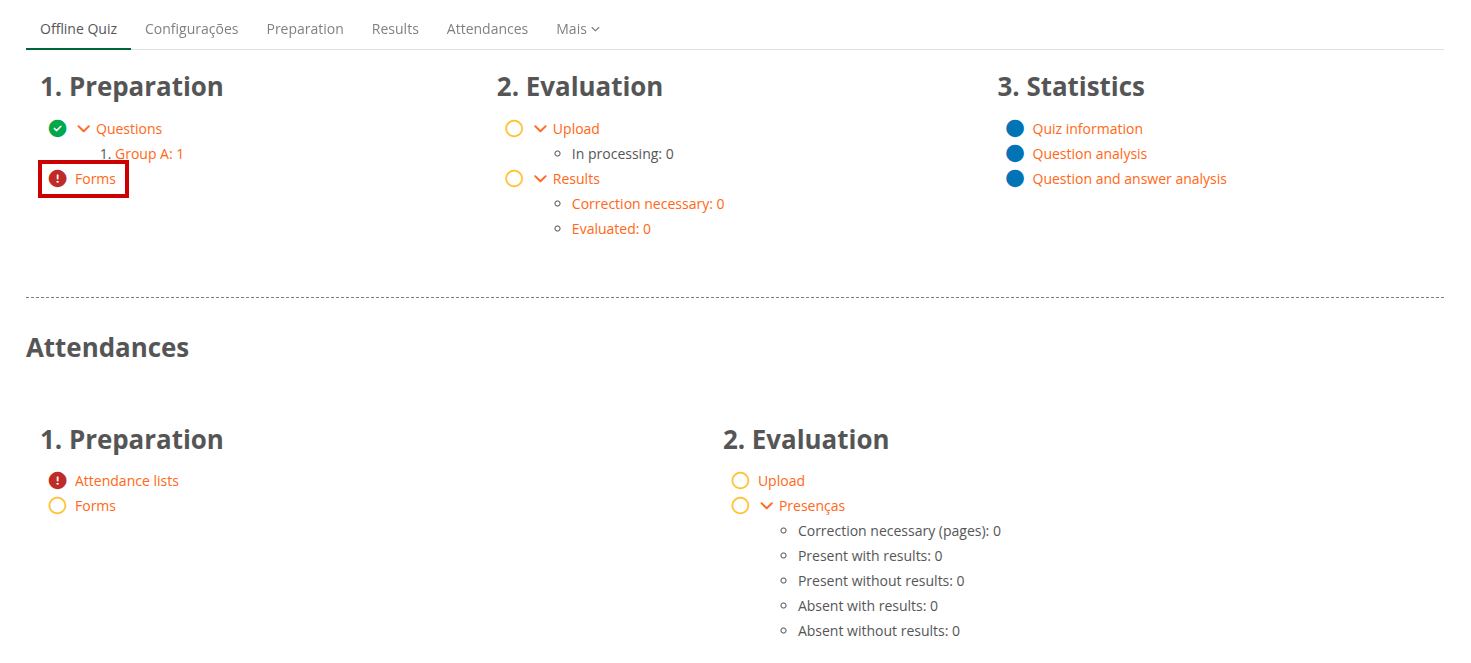Image resolution: width=1471 pixels, height=663 pixels.
Task: Open the Attendances tab
Action: pyautogui.click(x=487, y=29)
